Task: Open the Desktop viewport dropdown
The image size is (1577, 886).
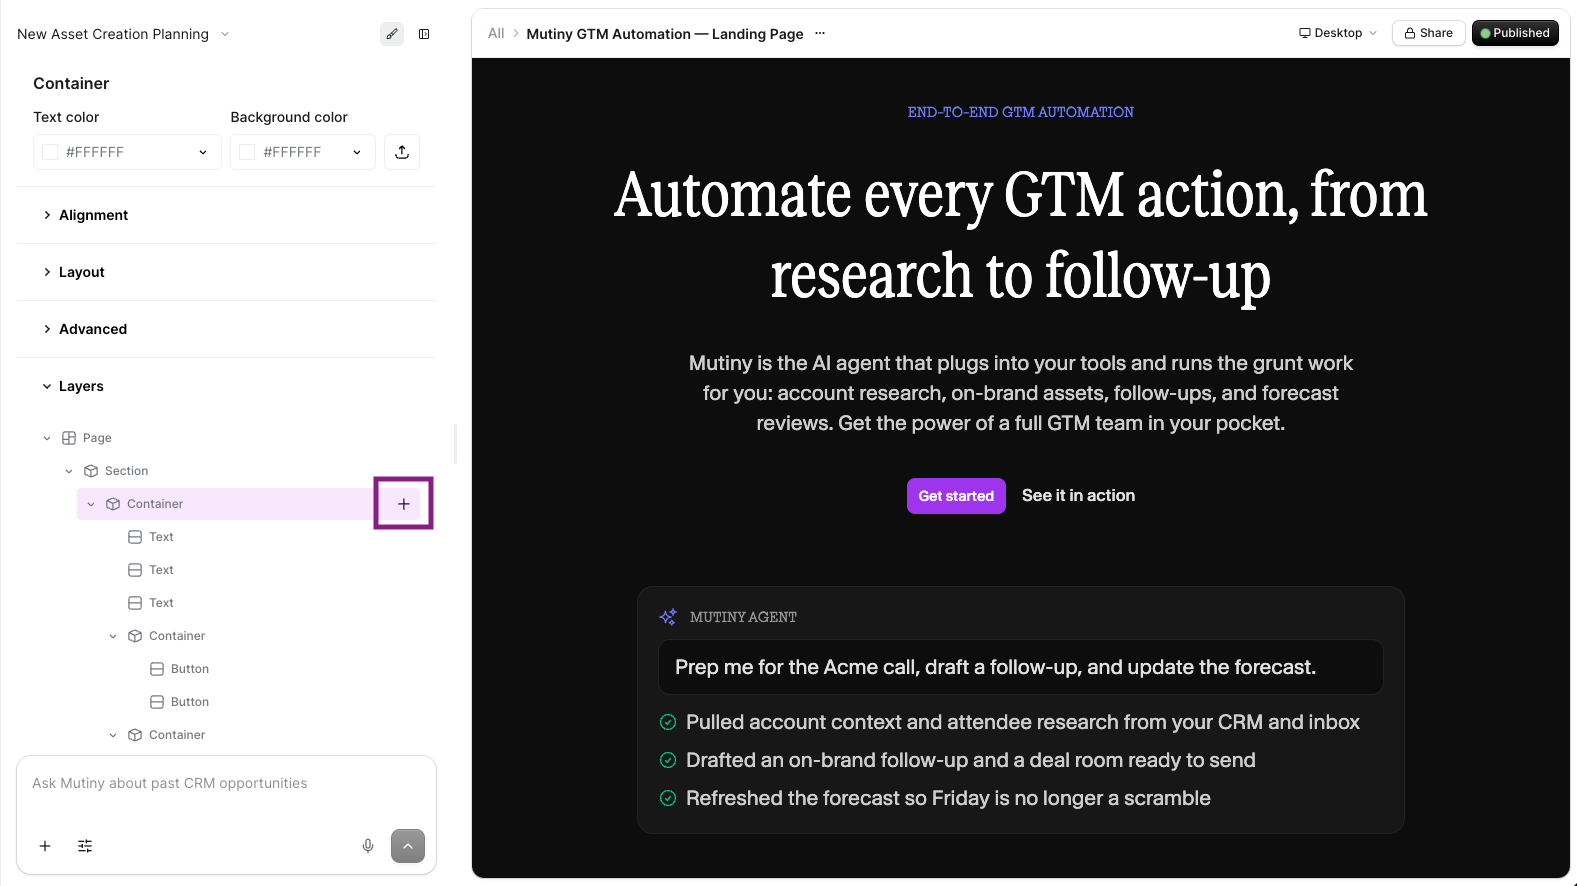Action: coord(1337,33)
